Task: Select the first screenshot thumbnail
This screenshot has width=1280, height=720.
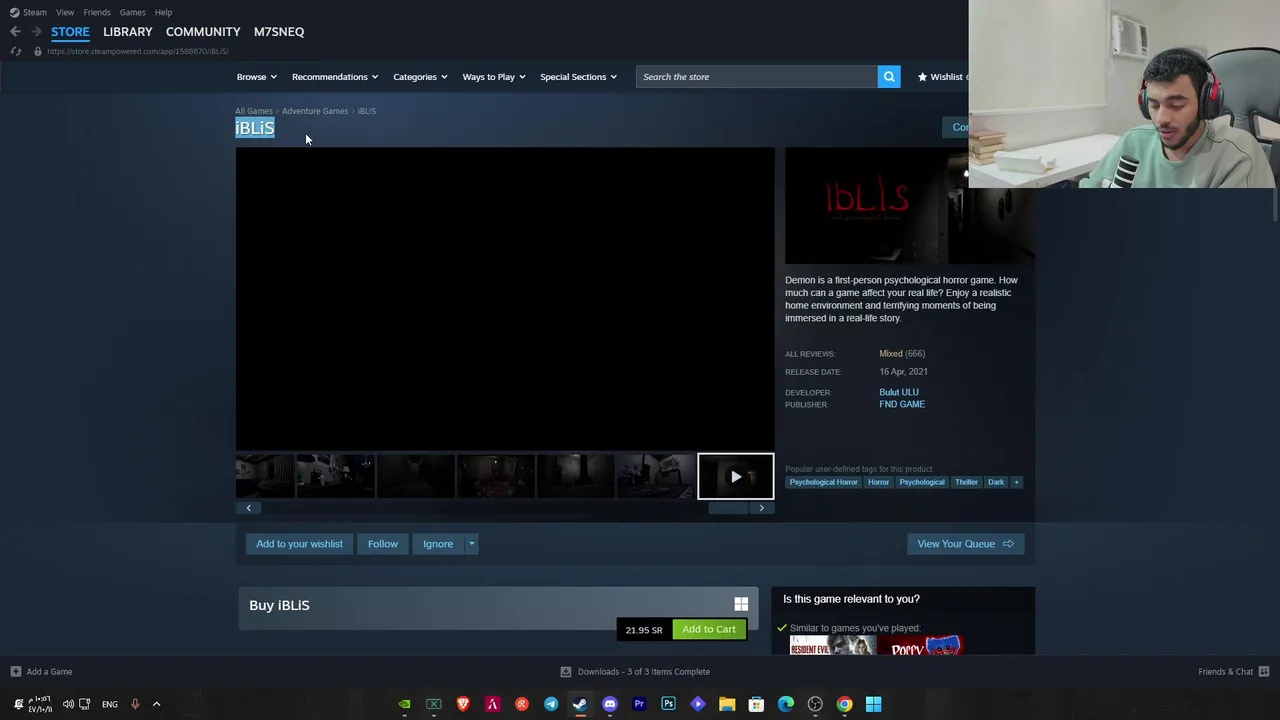Action: [265, 476]
